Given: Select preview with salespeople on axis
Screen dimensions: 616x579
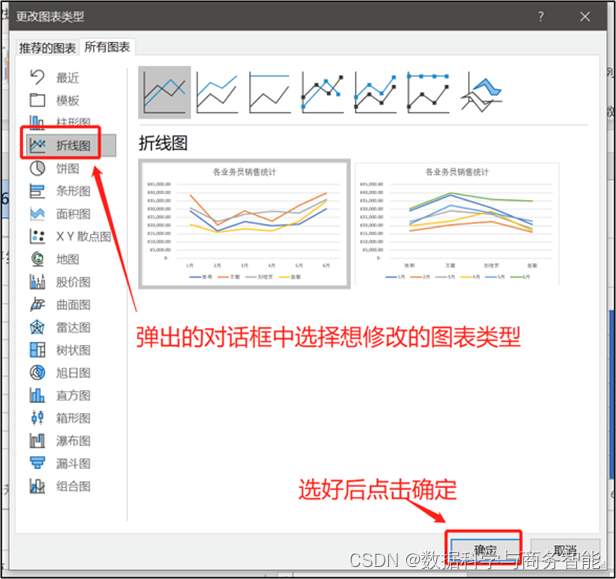Looking at the screenshot, I should pyautogui.click(x=457, y=224).
